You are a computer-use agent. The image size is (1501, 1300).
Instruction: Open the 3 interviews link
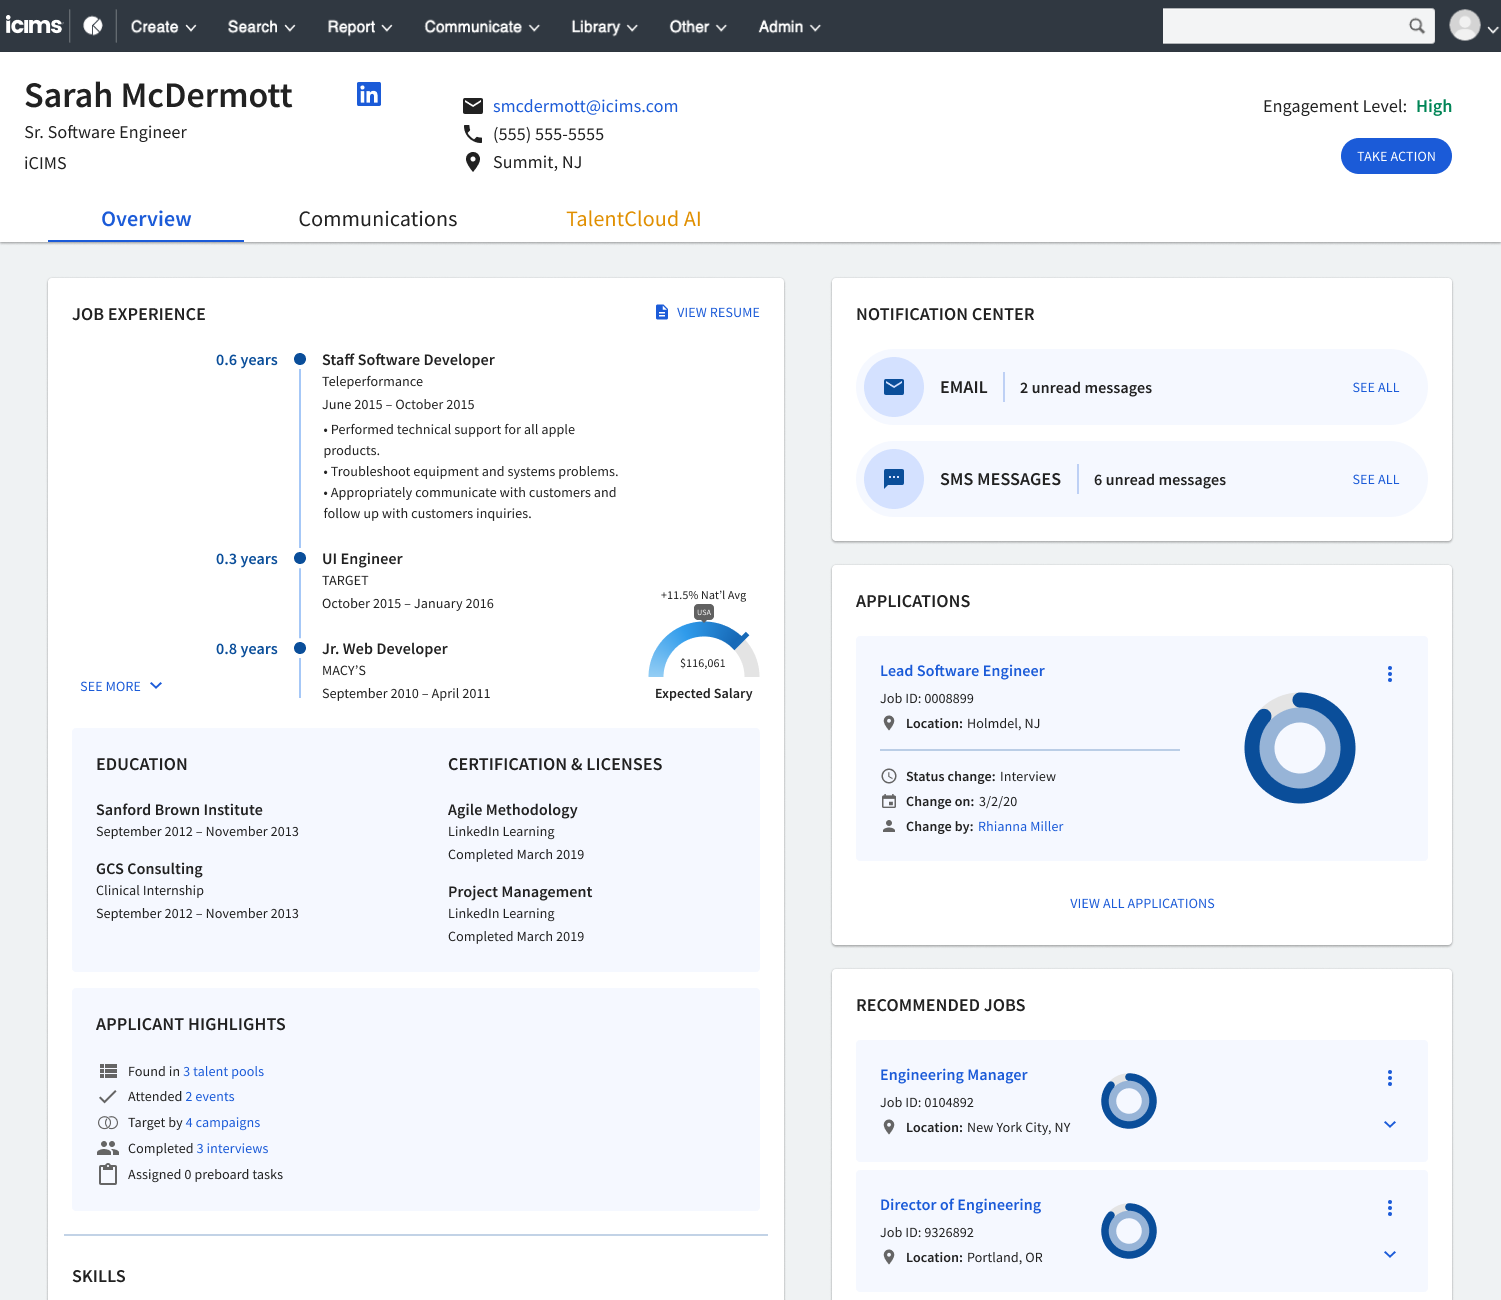(233, 1148)
